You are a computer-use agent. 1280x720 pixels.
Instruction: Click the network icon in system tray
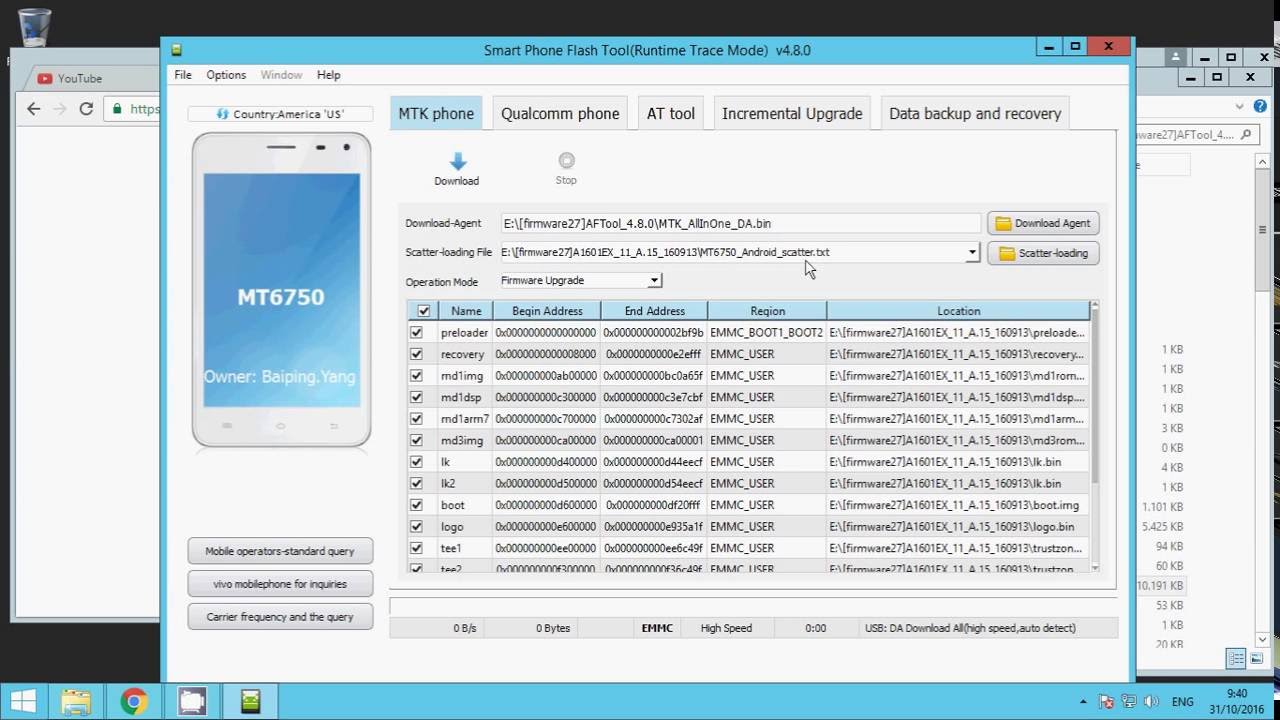1128,702
